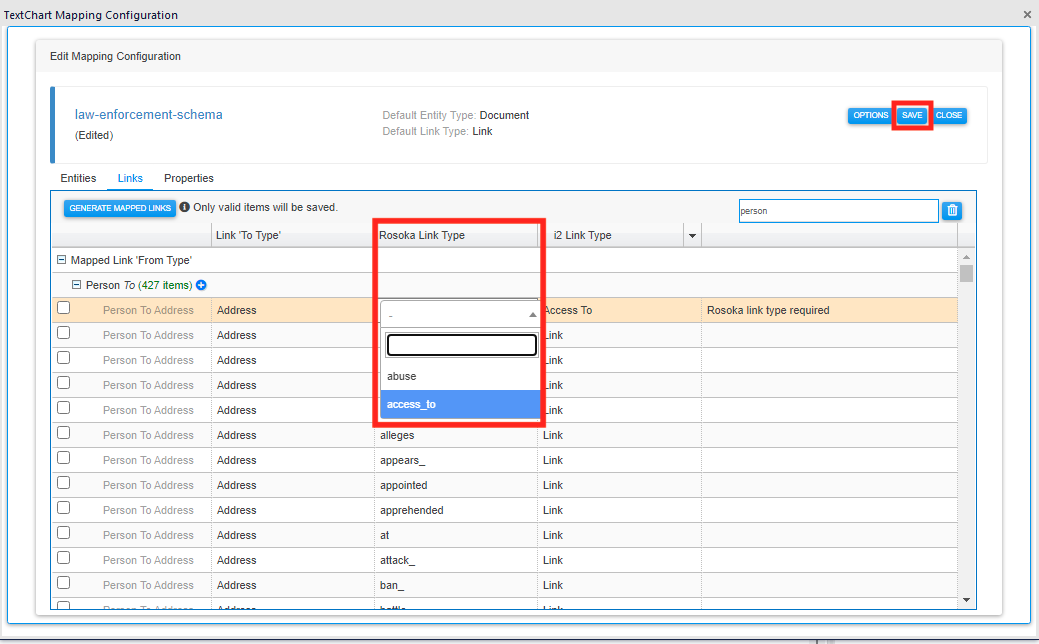Click inside the person search field

pos(837,210)
